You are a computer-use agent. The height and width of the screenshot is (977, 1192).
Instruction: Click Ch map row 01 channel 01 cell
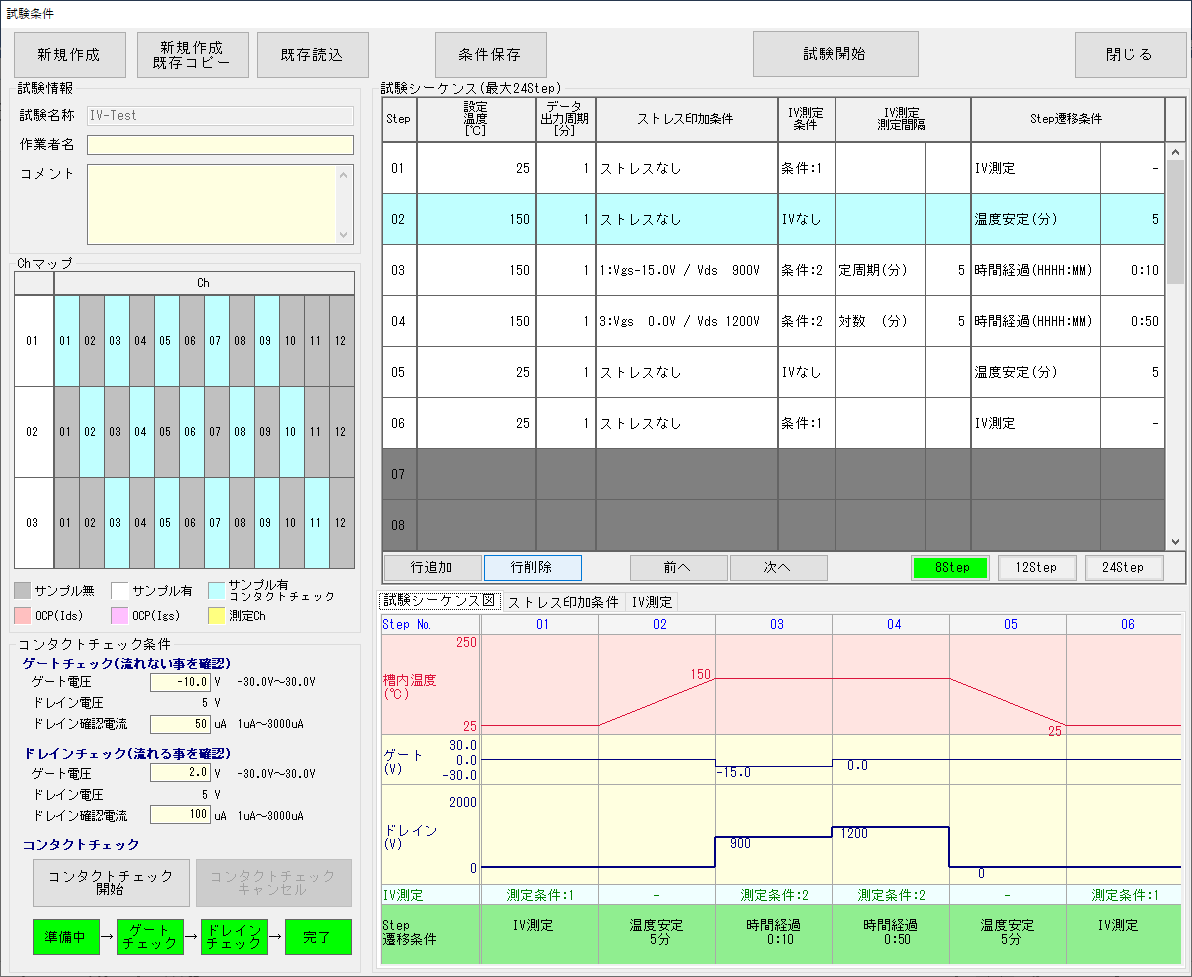pos(66,341)
